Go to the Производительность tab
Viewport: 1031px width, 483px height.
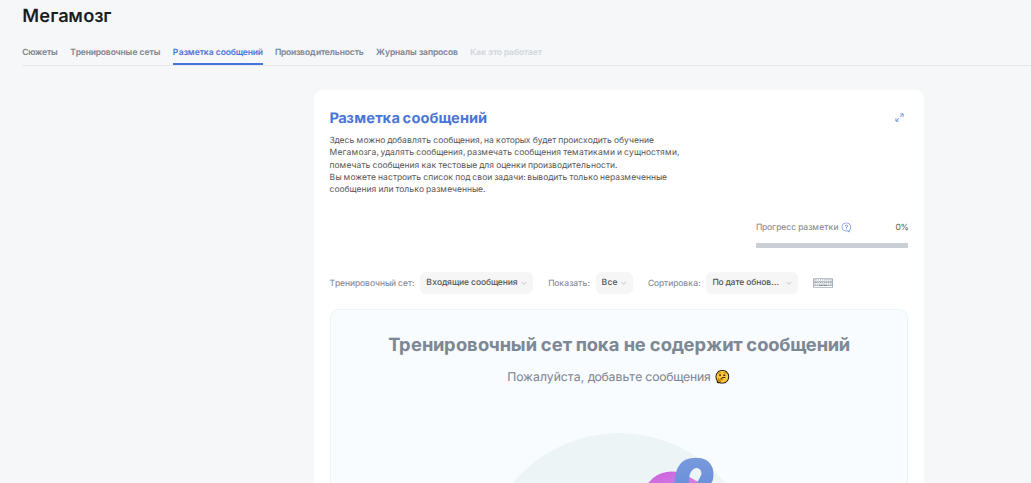pos(319,52)
